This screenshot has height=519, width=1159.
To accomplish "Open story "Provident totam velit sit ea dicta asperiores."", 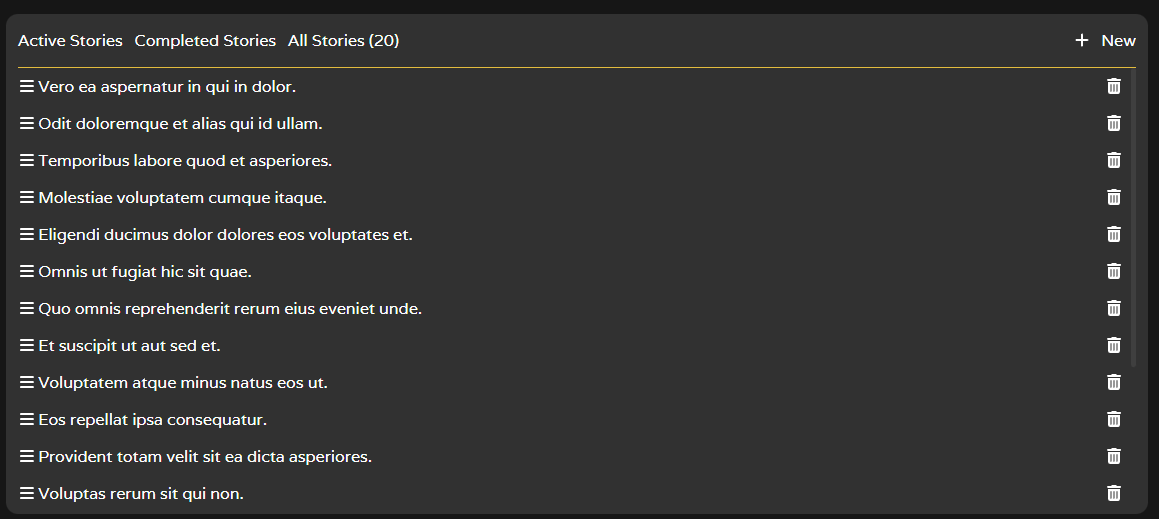I will (x=205, y=457).
